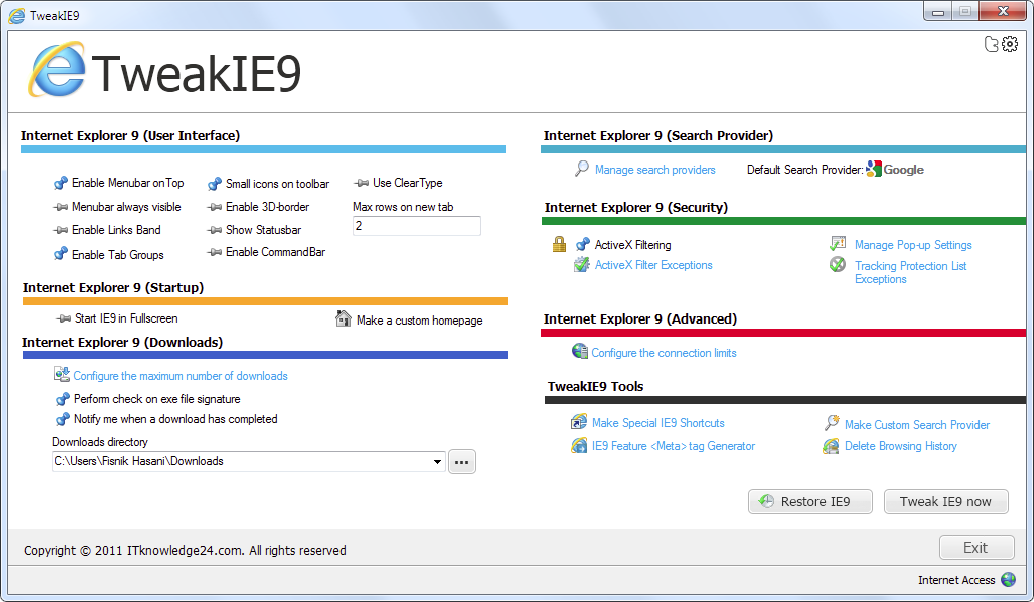
Task: Toggle the exe file signature check pin
Action: tap(63, 399)
